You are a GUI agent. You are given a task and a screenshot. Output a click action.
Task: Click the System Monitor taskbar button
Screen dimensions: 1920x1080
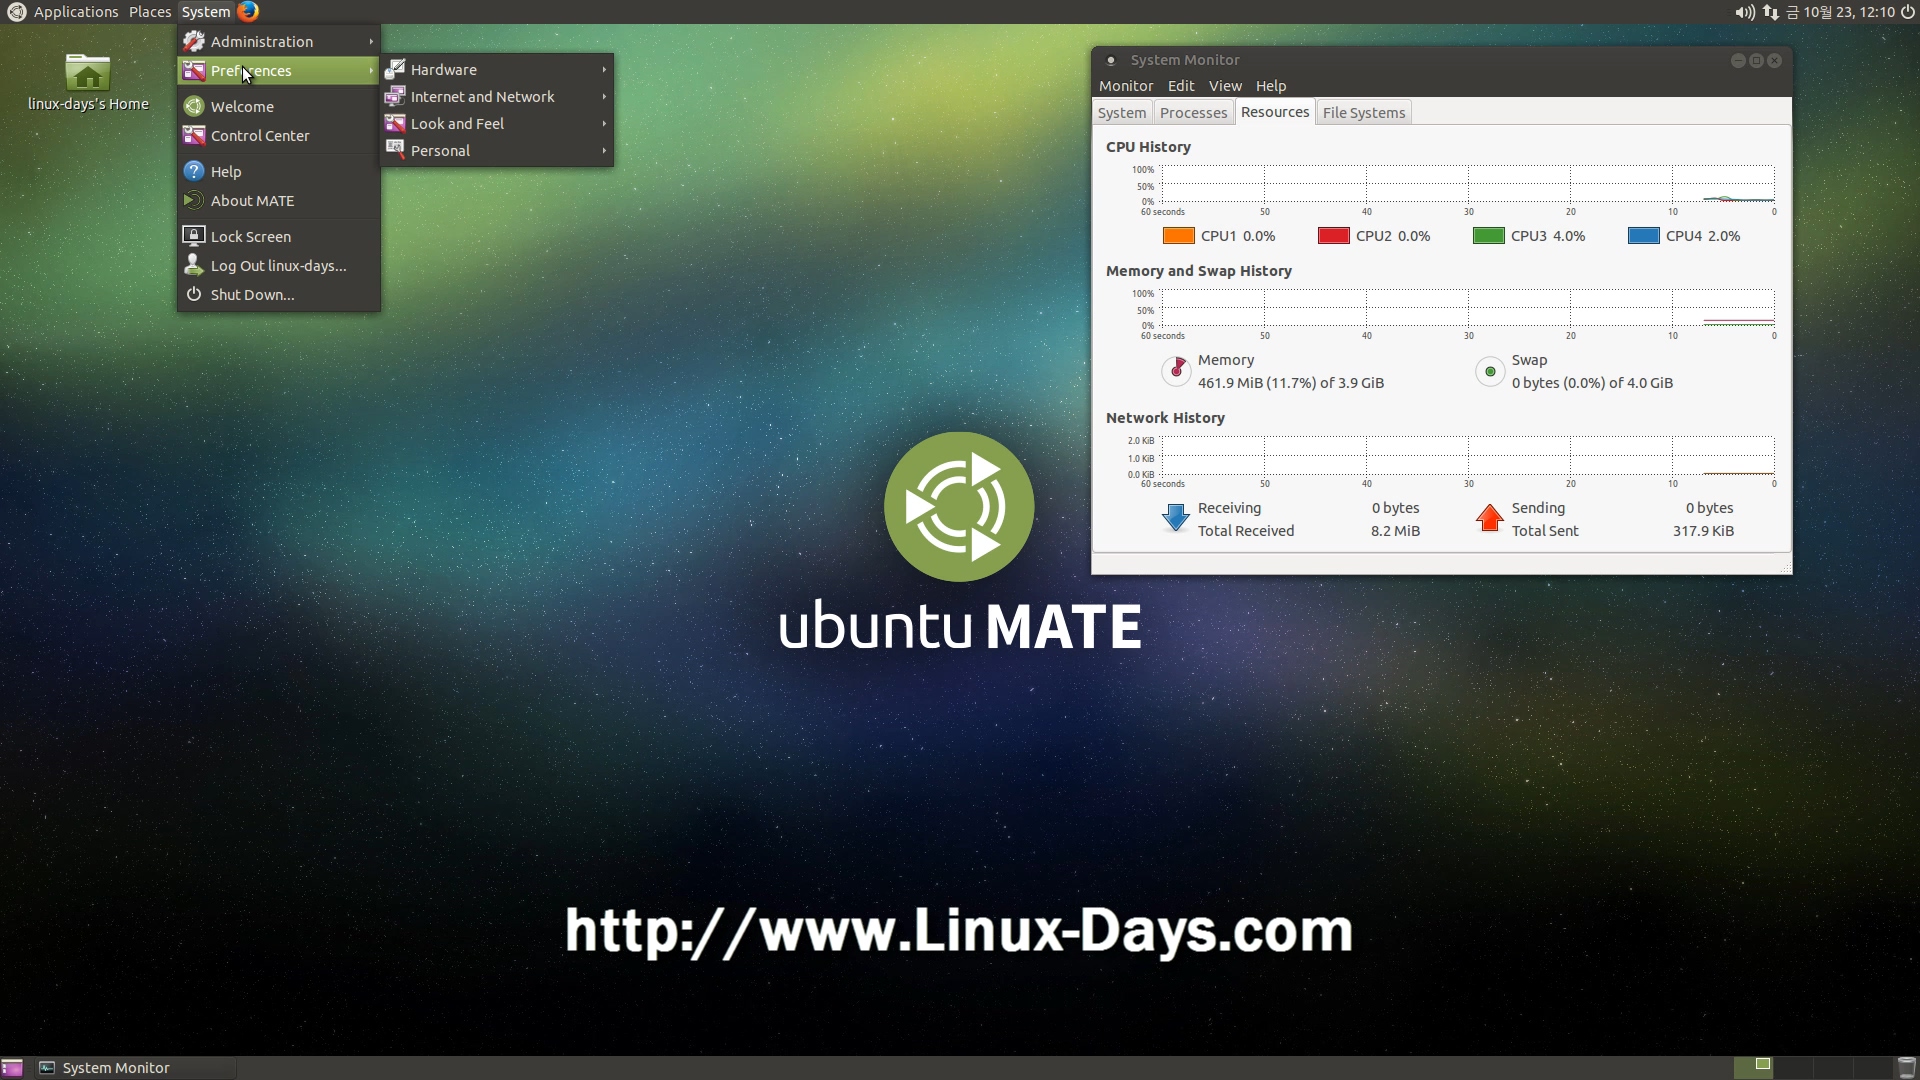tap(135, 1068)
